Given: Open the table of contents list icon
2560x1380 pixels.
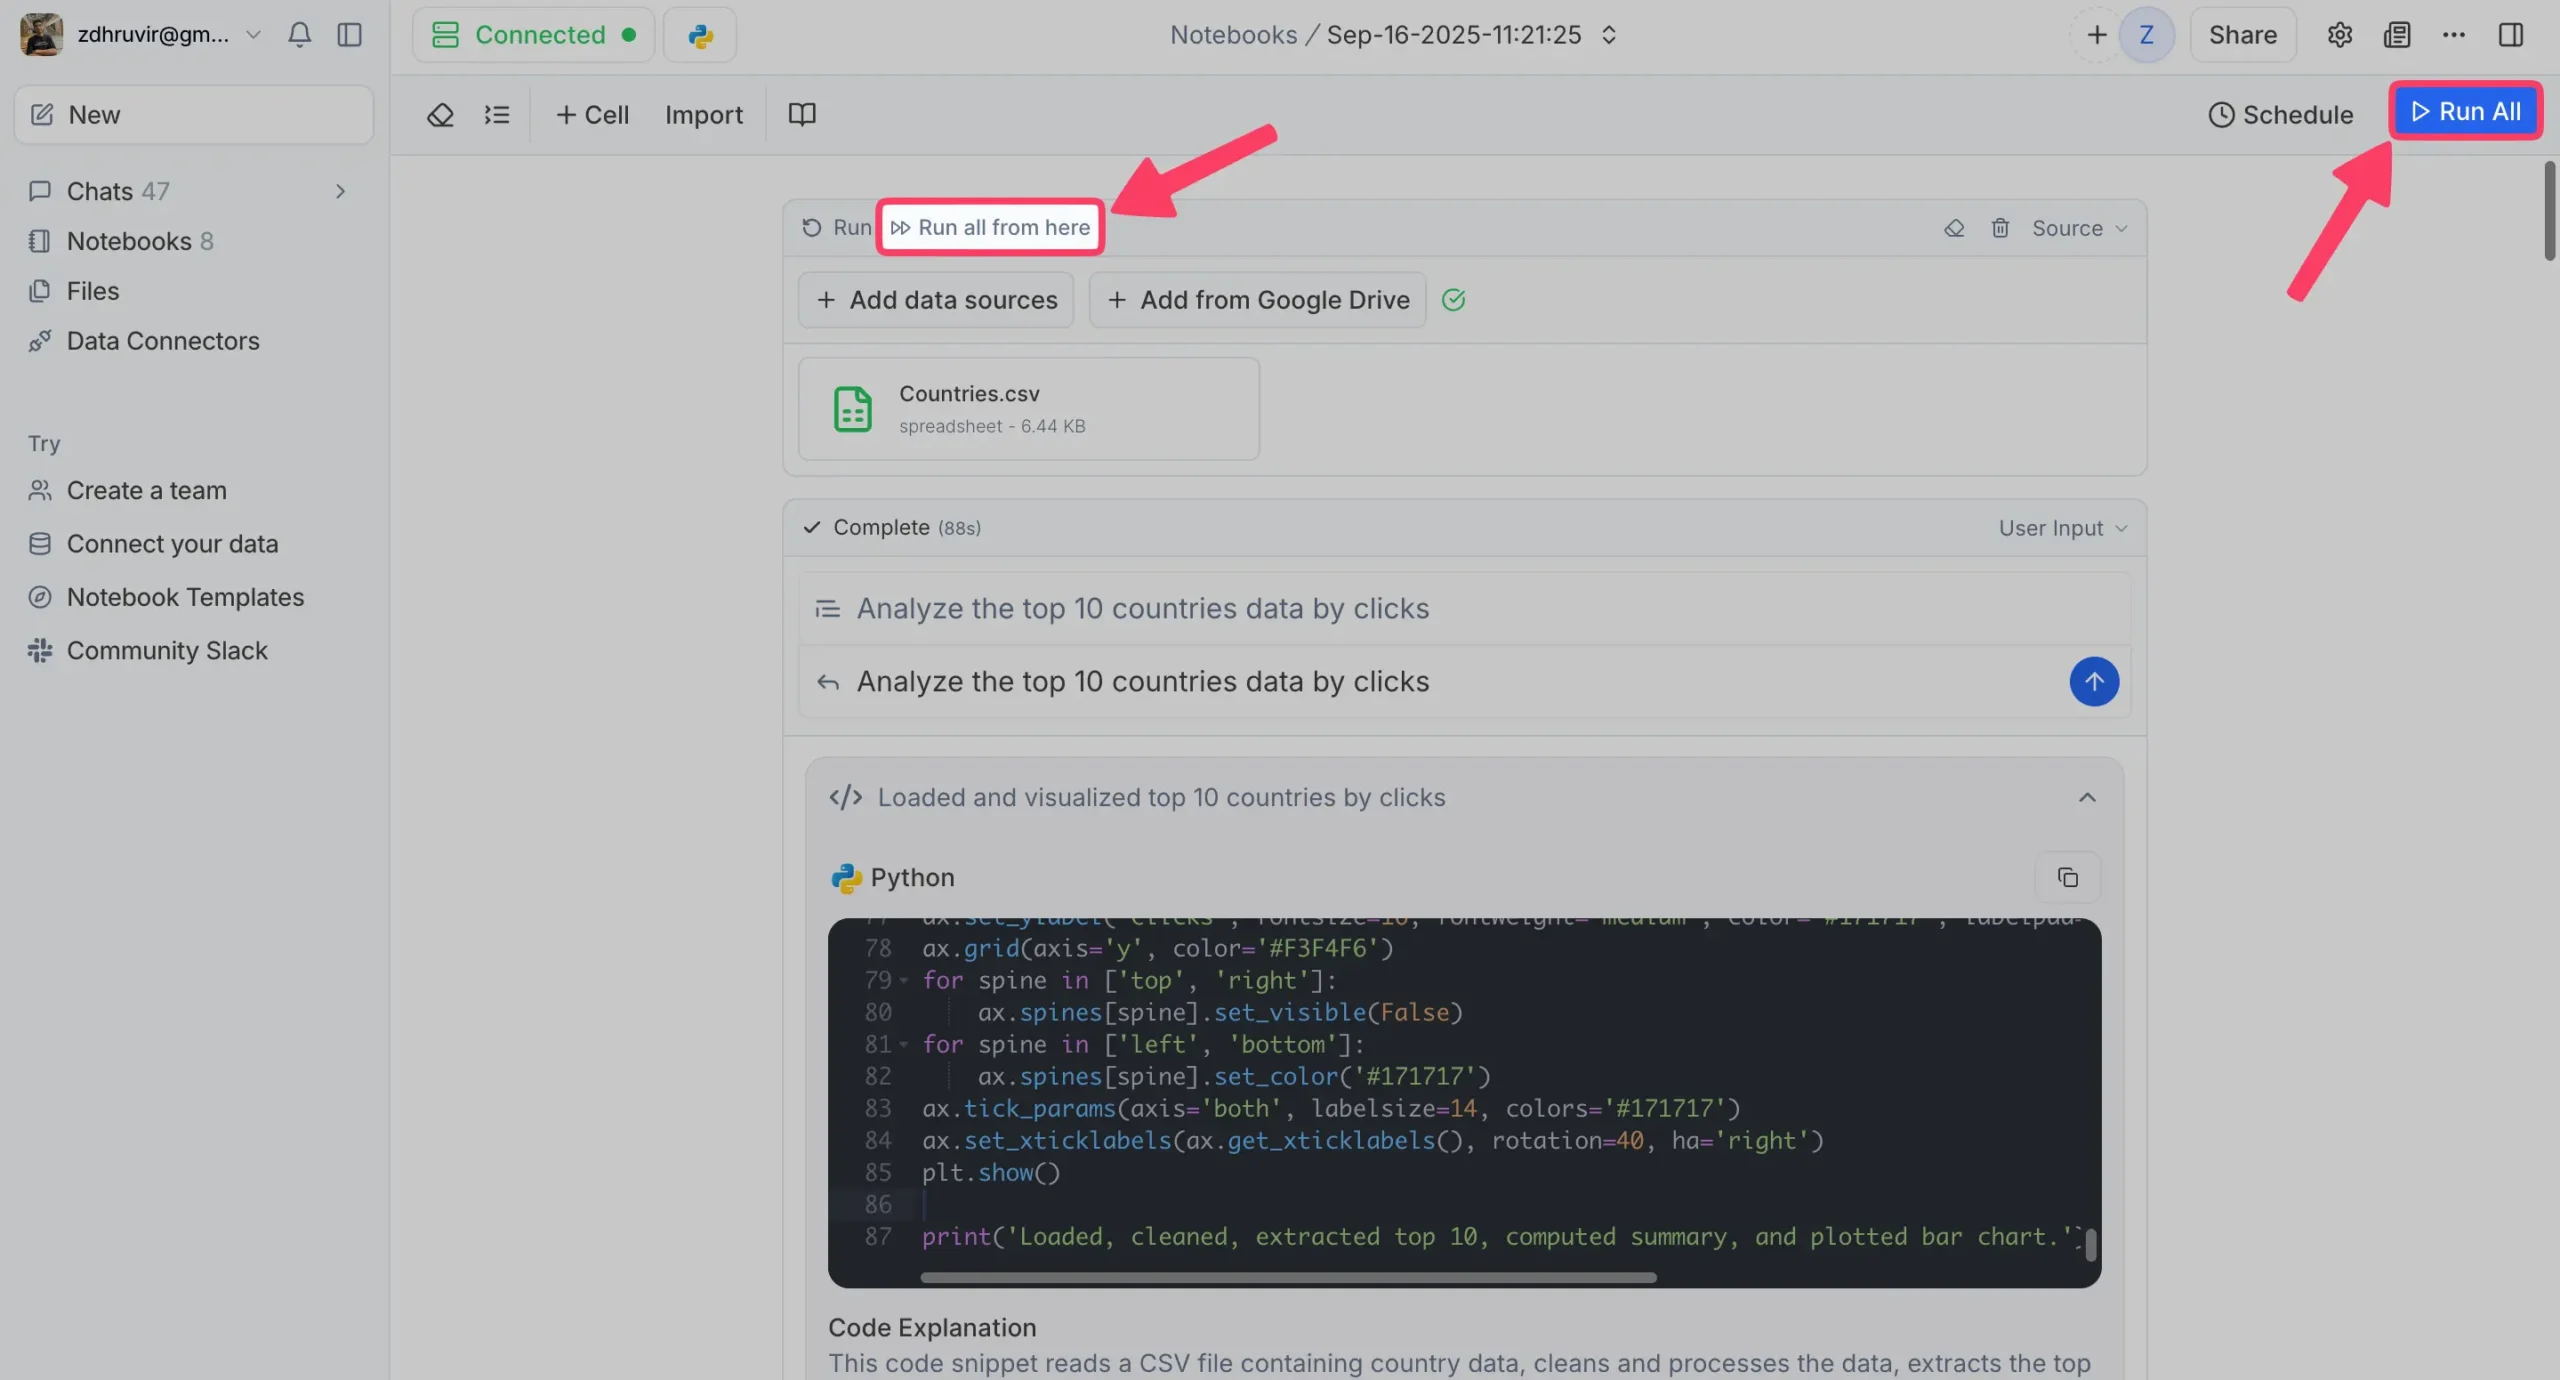Looking at the screenshot, I should click(497, 115).
